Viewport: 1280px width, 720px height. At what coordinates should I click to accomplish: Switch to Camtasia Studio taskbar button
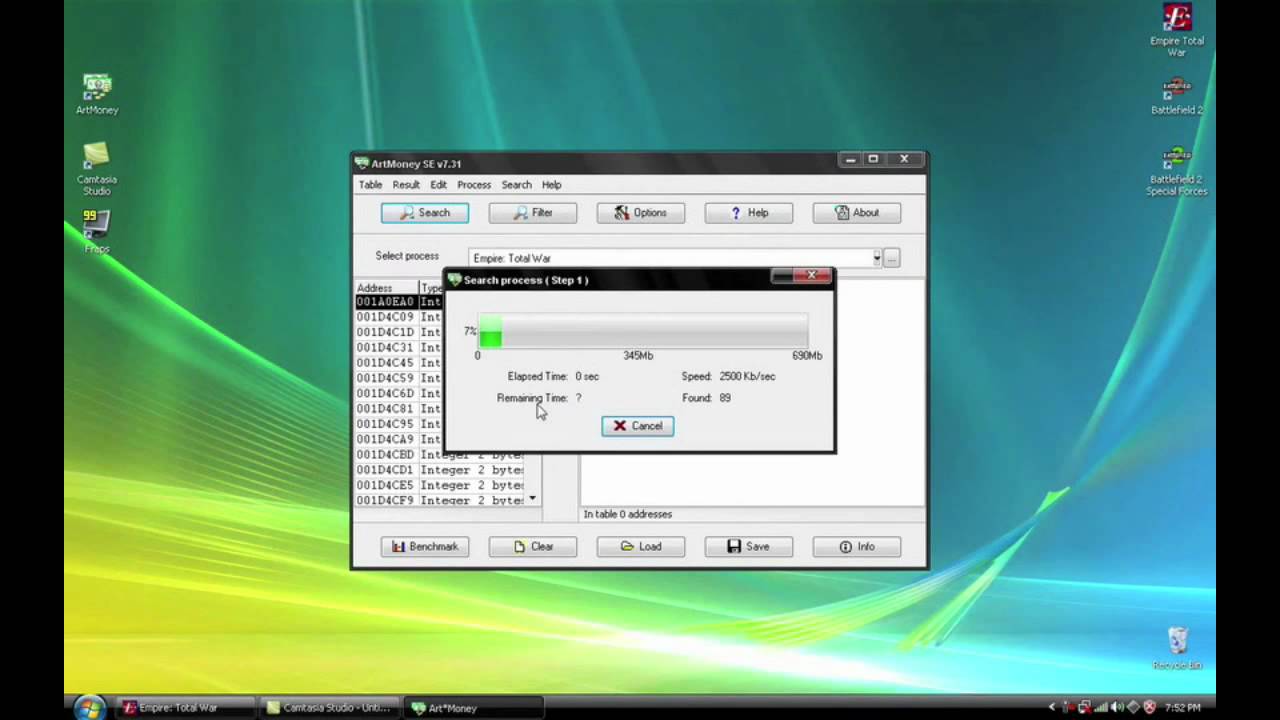click(x=331, y=707)
